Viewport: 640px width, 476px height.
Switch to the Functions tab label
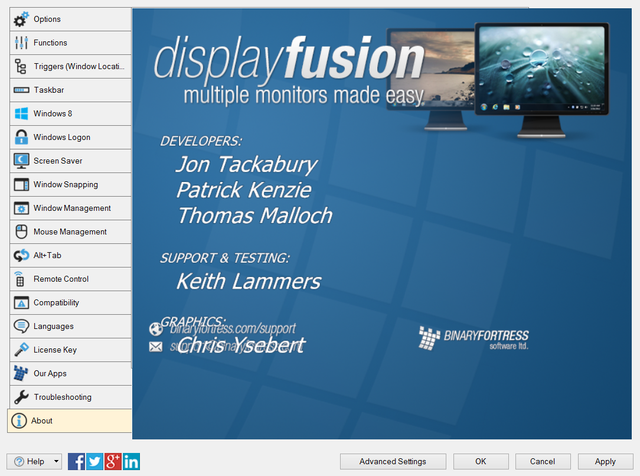[50, 42]
